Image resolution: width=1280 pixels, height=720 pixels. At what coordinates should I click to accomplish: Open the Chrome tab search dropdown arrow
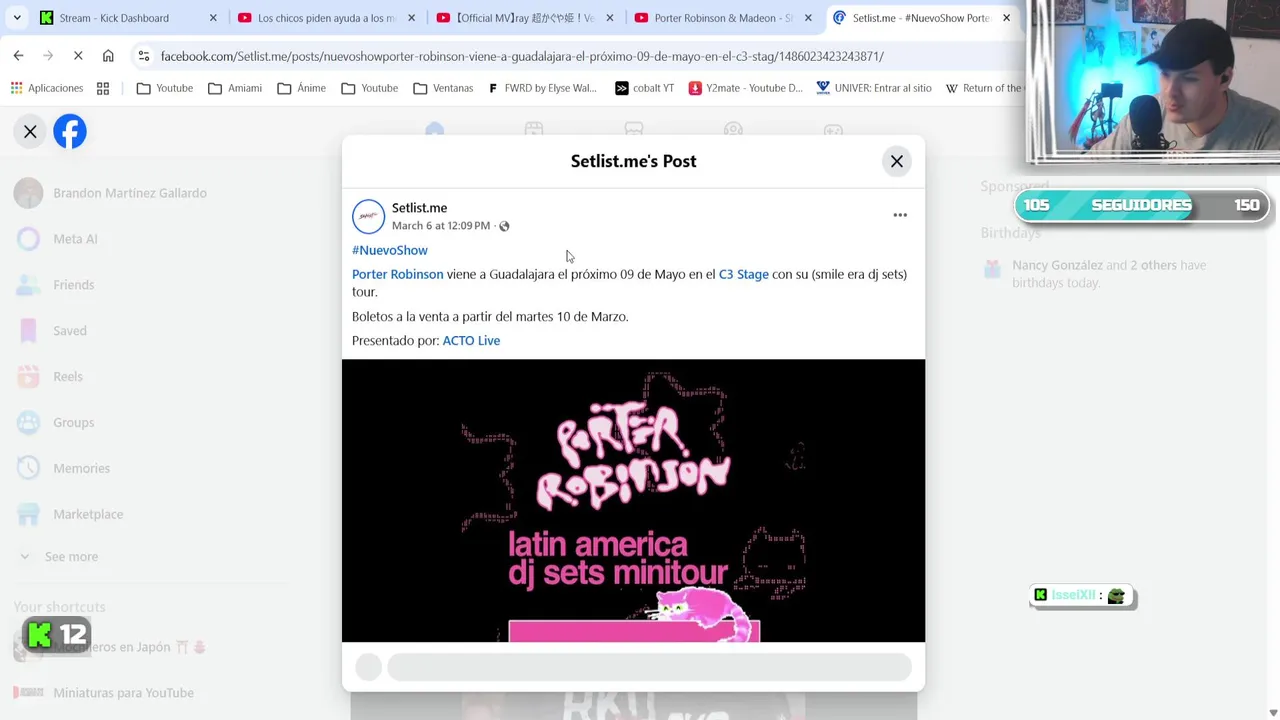point(17,18)
